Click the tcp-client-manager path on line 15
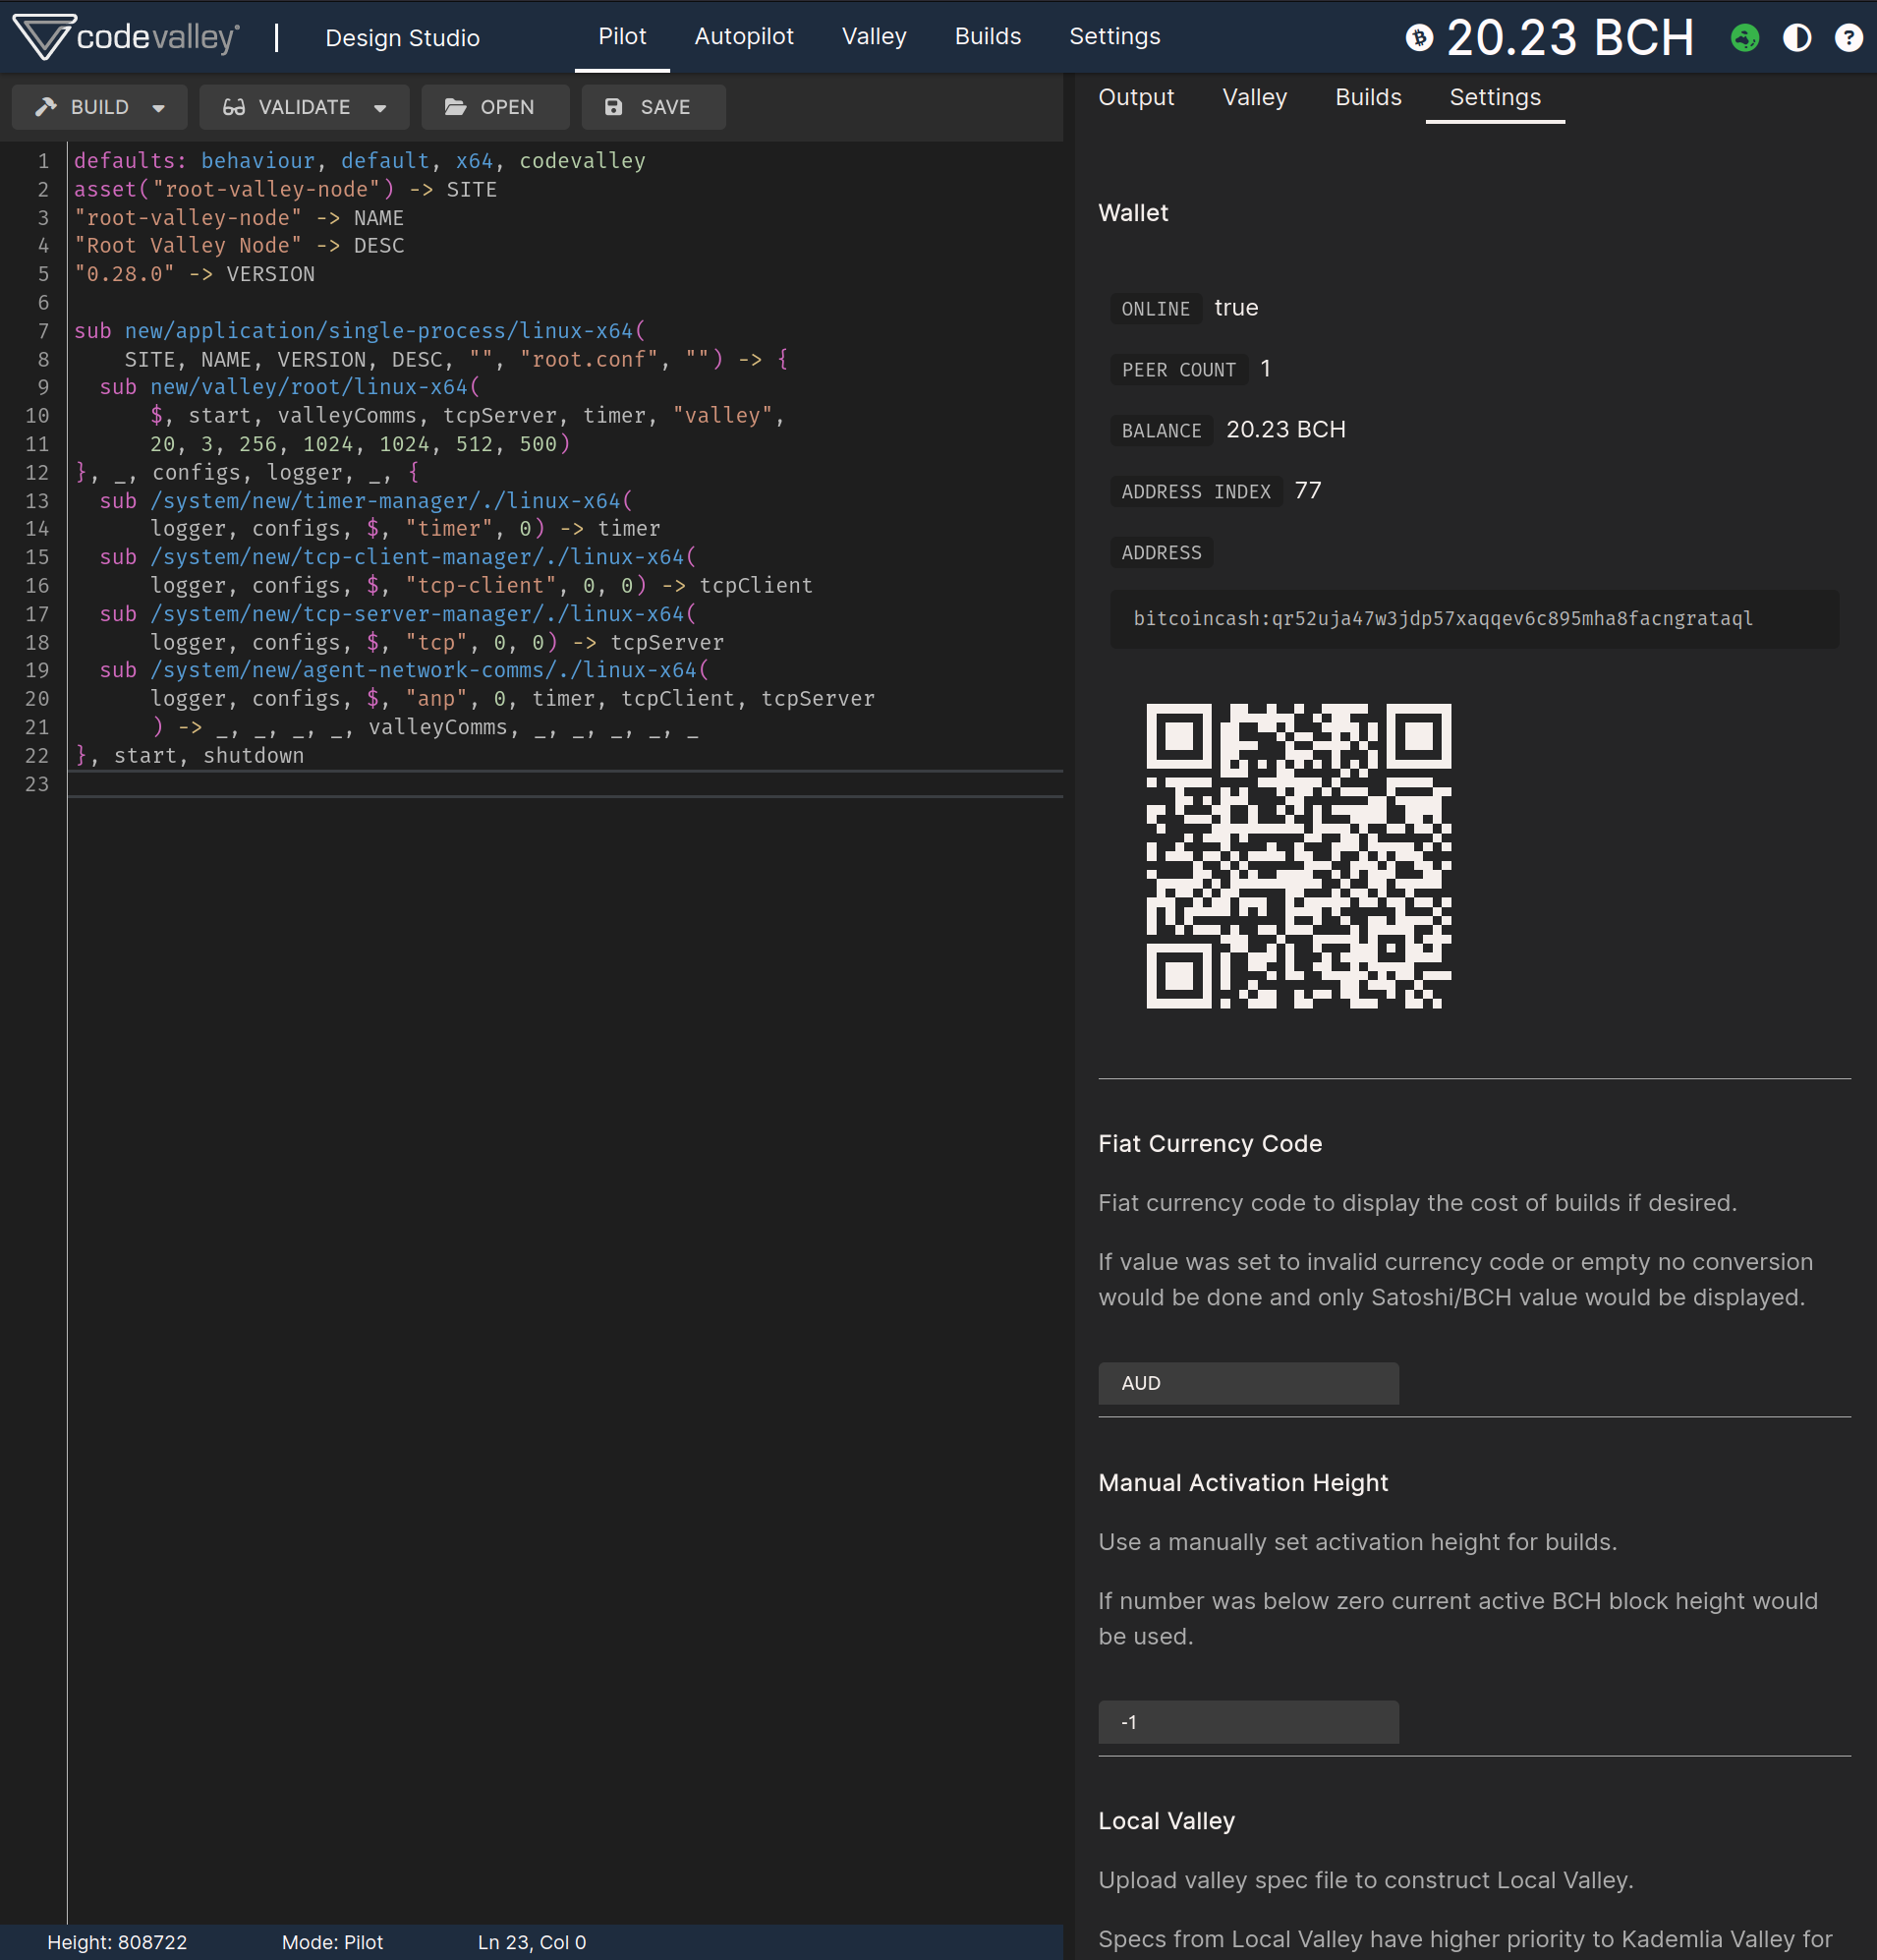Image resolution: width=1877 pixels, height=1960 pixels. click(x=417, y=557)
